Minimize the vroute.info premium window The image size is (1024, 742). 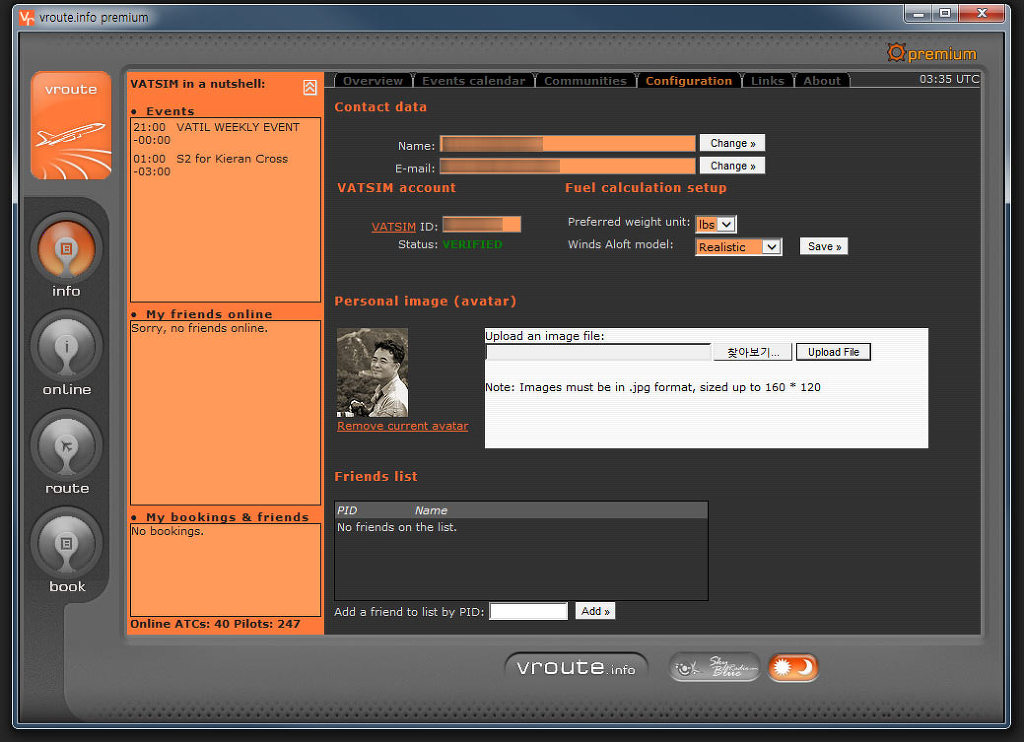(919, 13)
